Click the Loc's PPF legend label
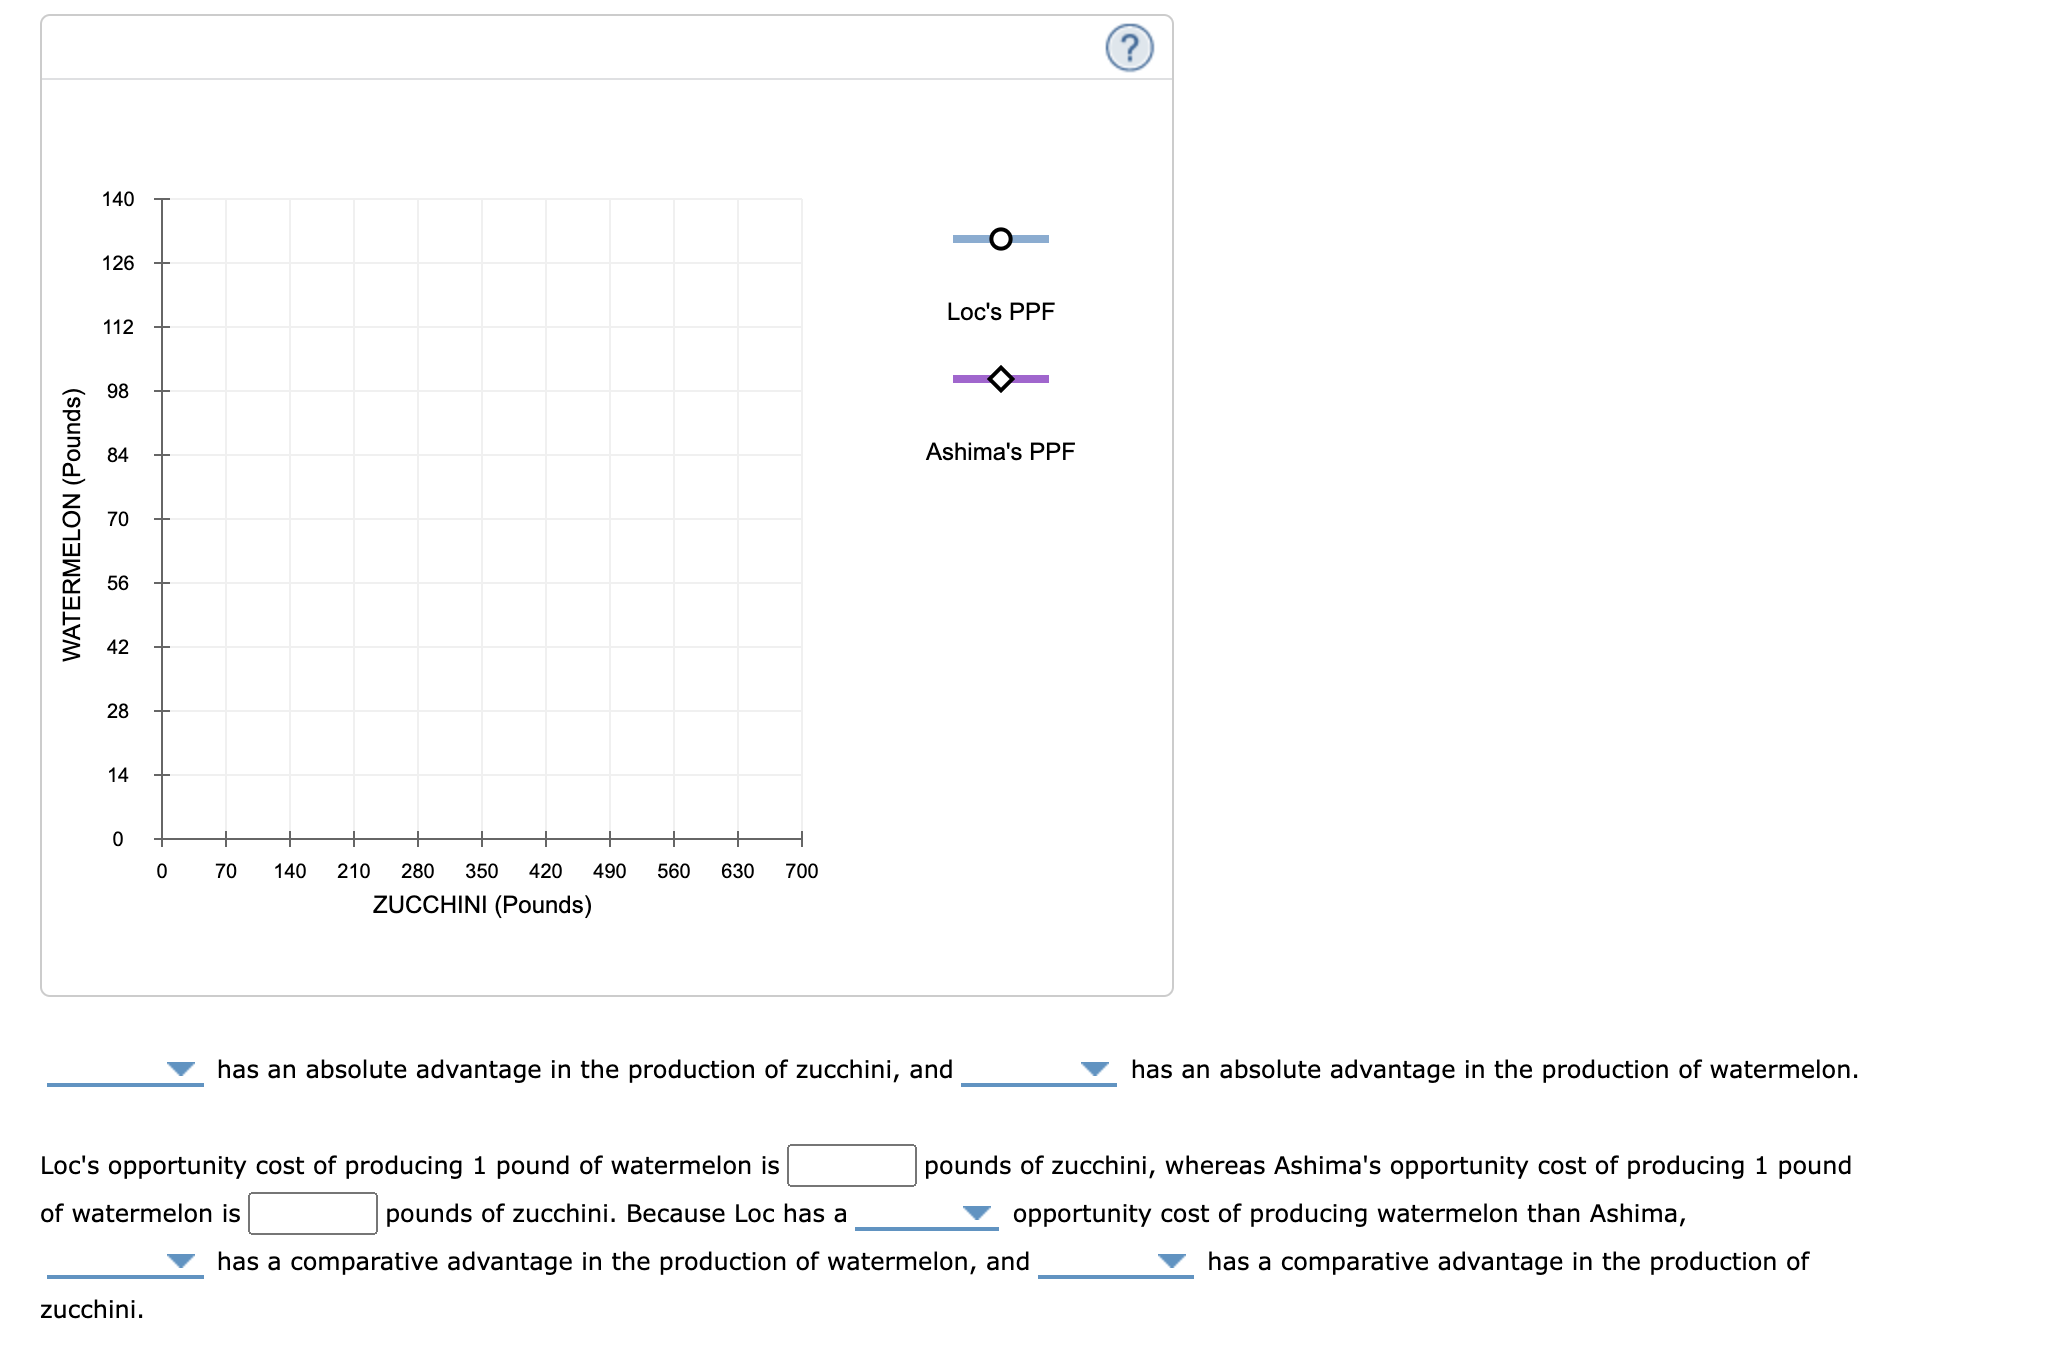 point(1000,312)
